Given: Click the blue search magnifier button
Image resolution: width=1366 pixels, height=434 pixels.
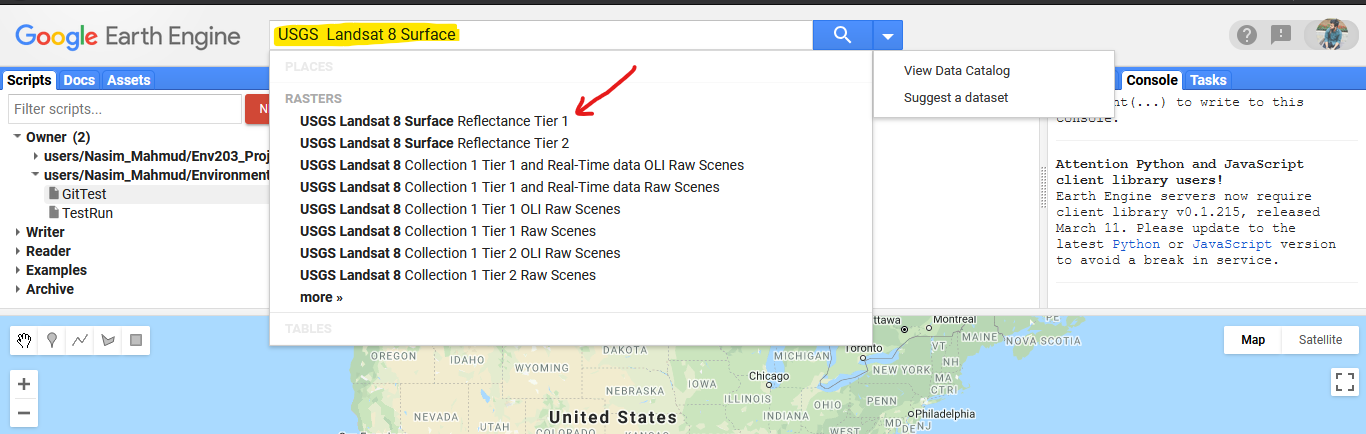Looking at the screenshot, I should click(x=842, y=36).
